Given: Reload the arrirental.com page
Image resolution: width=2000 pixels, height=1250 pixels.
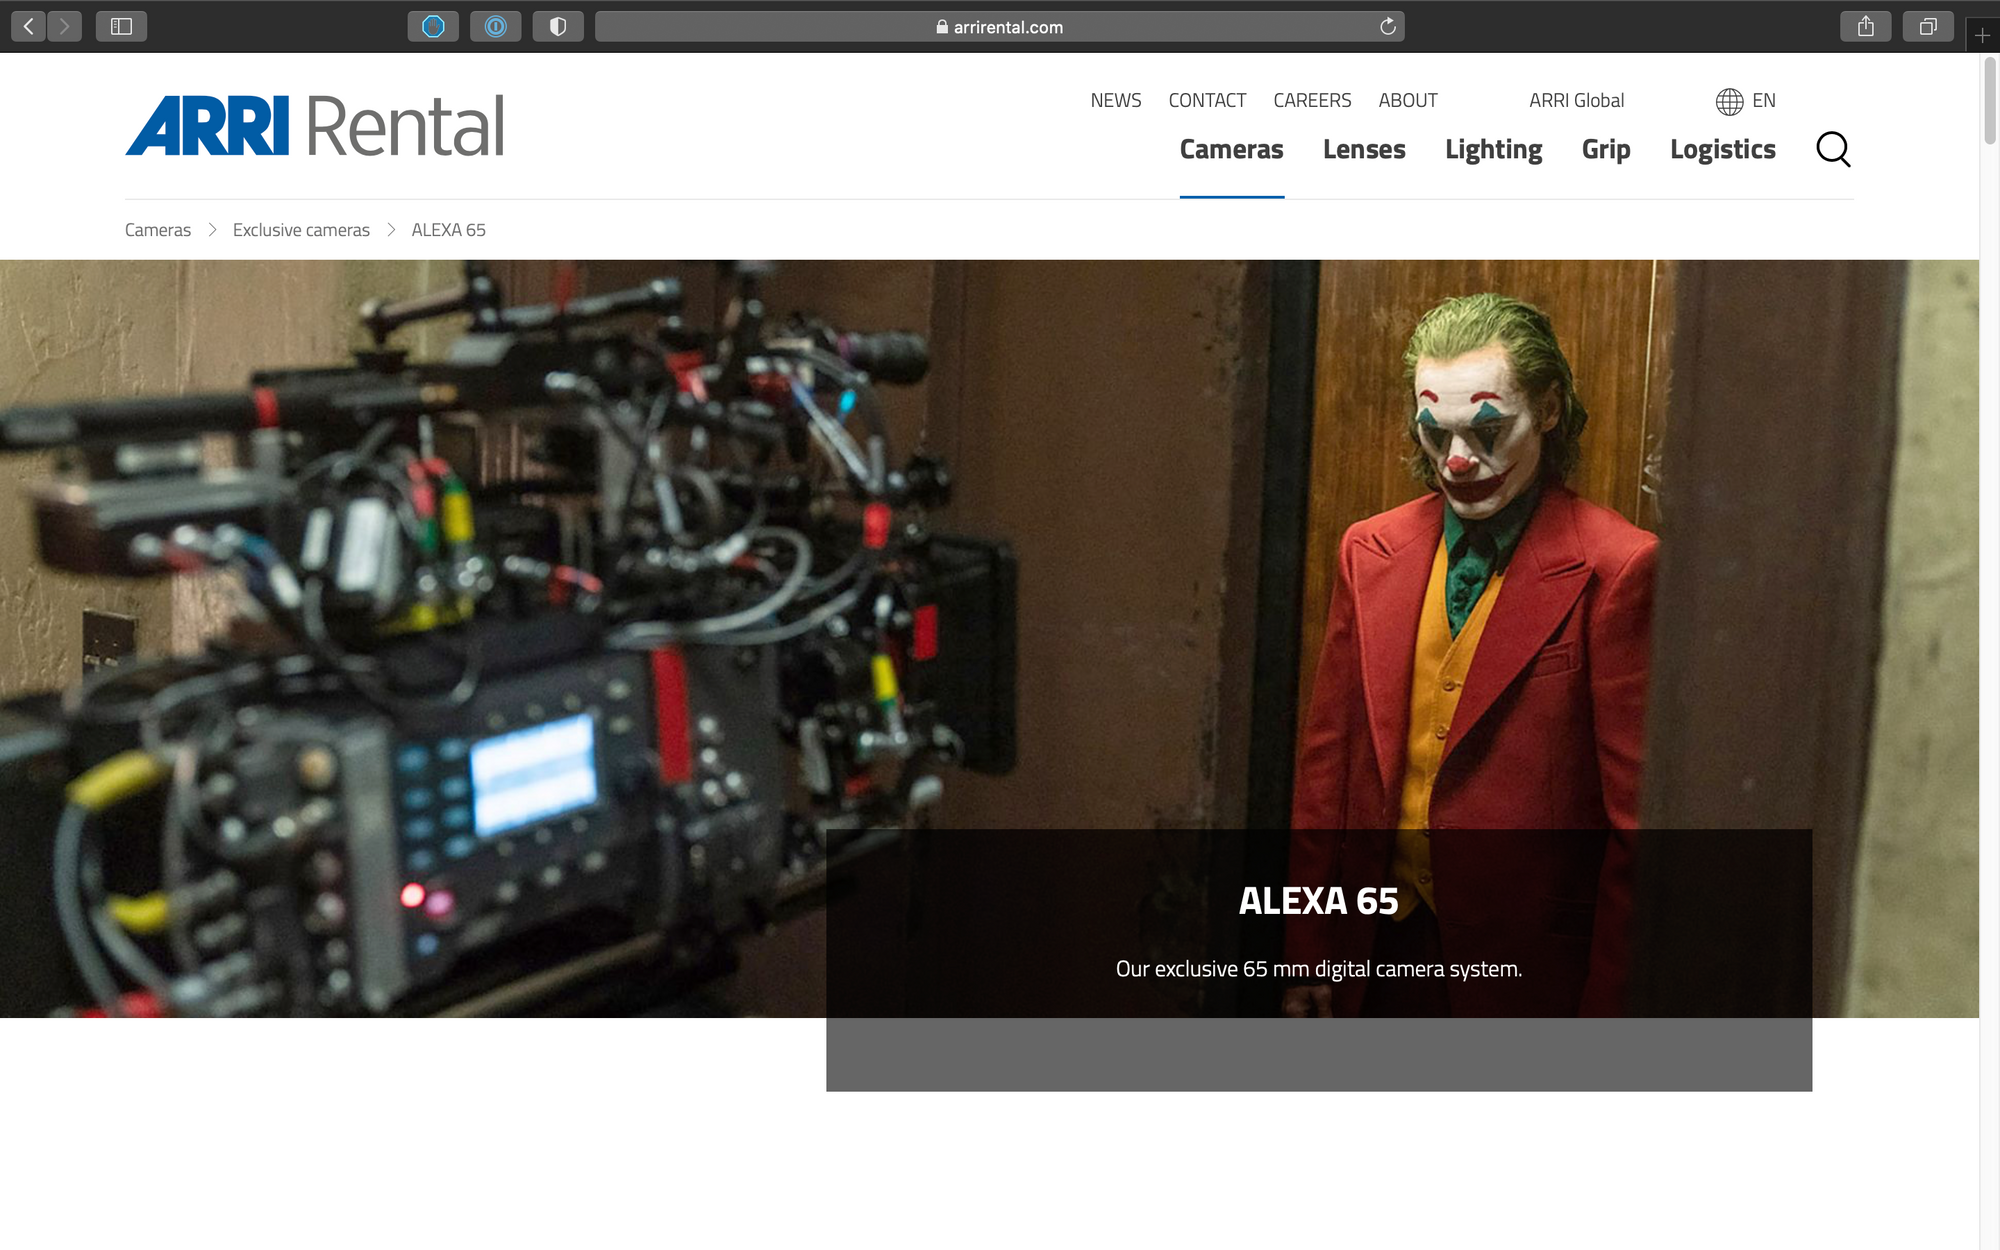Looking at the screenshot, I should pos(1387,27).
